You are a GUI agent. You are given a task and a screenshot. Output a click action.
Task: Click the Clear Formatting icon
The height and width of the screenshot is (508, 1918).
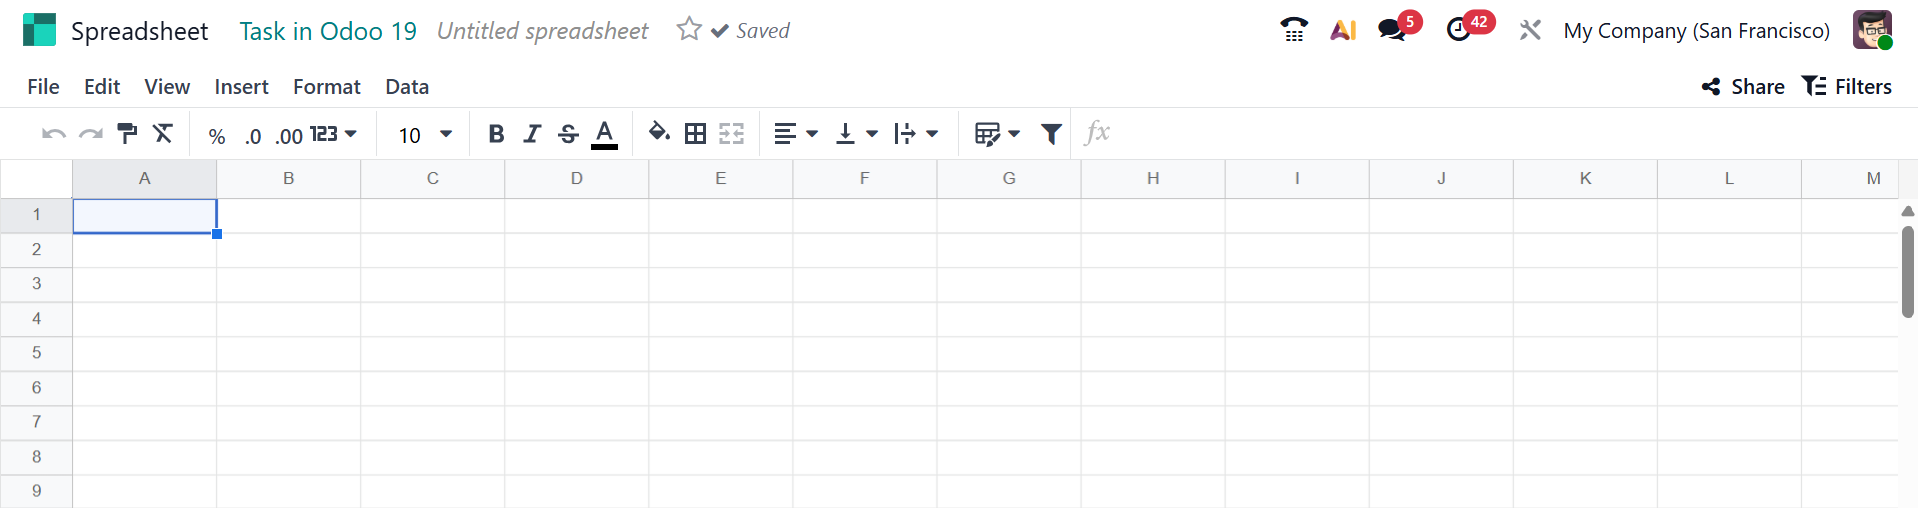(163, 134)
